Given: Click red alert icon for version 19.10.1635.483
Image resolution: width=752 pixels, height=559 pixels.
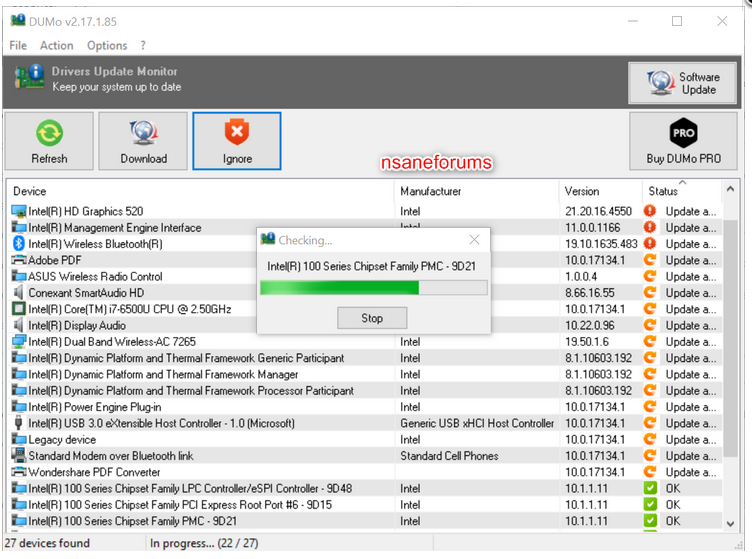Looking at the screenshot, I should pyautogui.click(x=650, y=244).
